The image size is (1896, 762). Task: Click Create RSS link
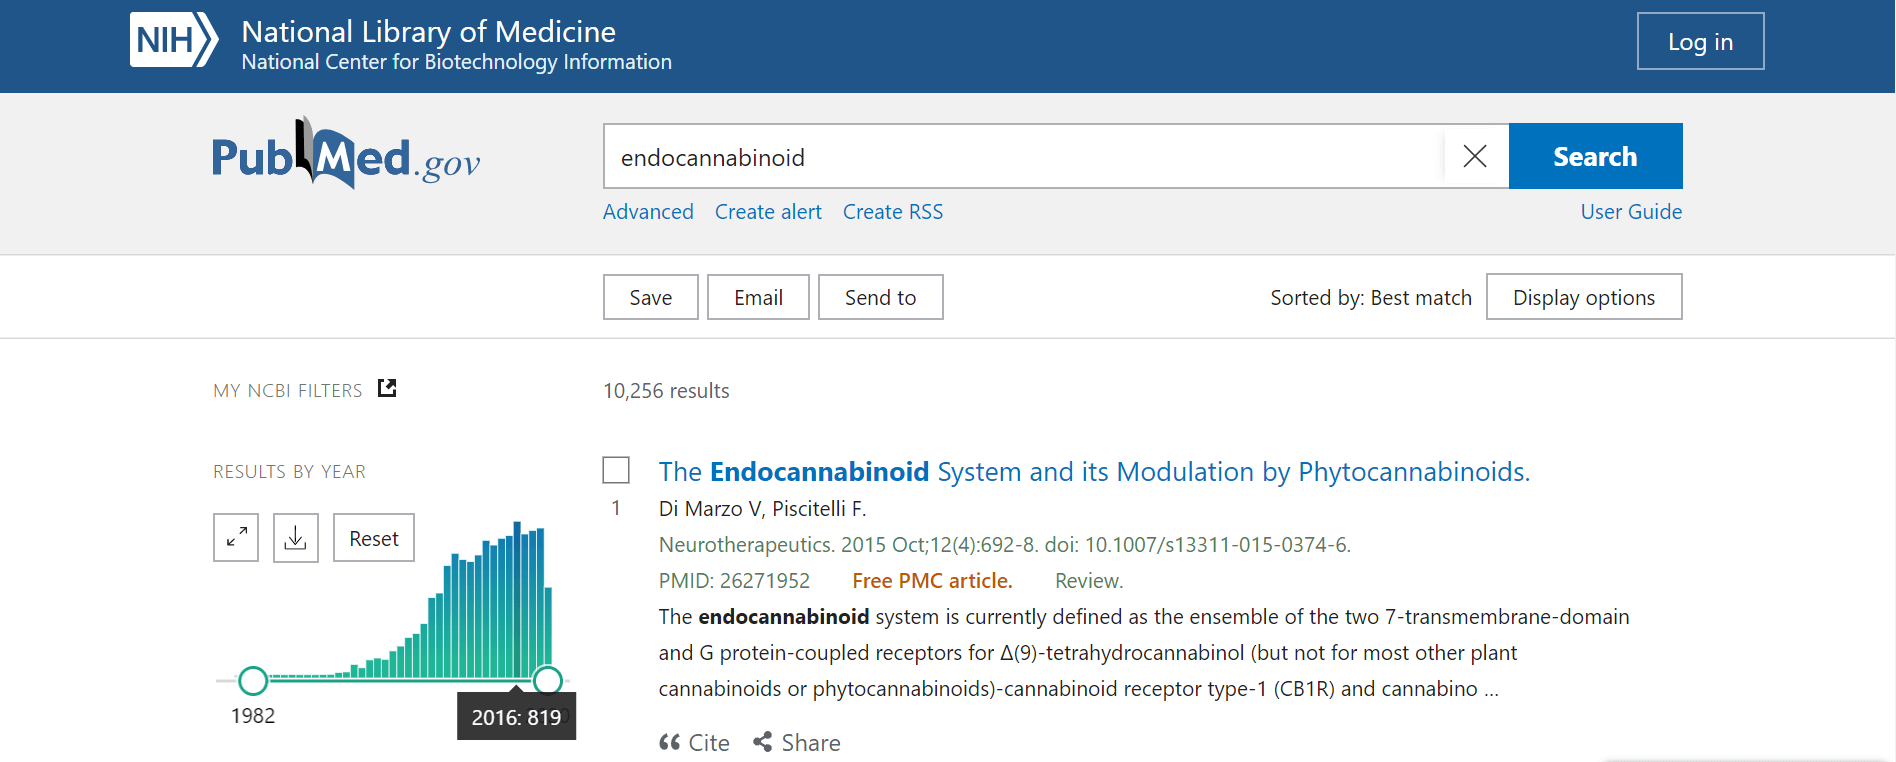pyautogui.click(x=893, y=212)
